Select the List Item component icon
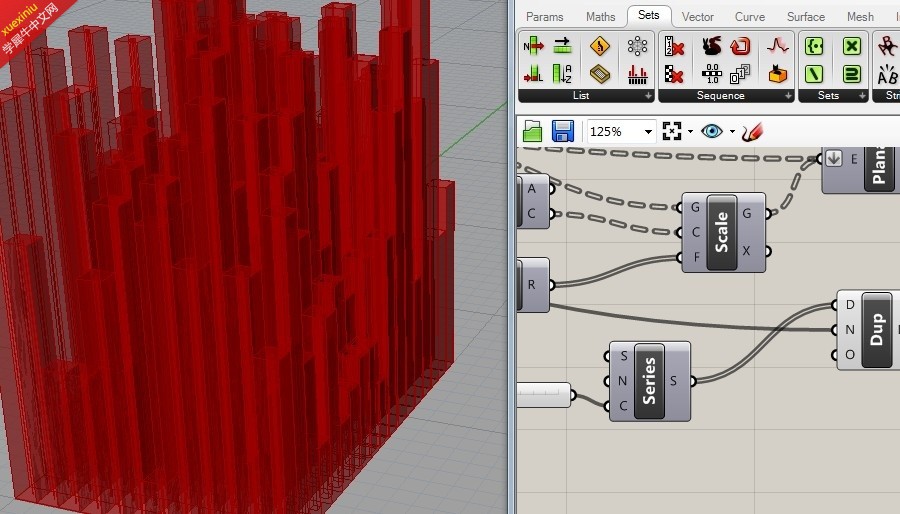Image resolution: width=900 pixels, height=514 pixels. pos(533,46)
